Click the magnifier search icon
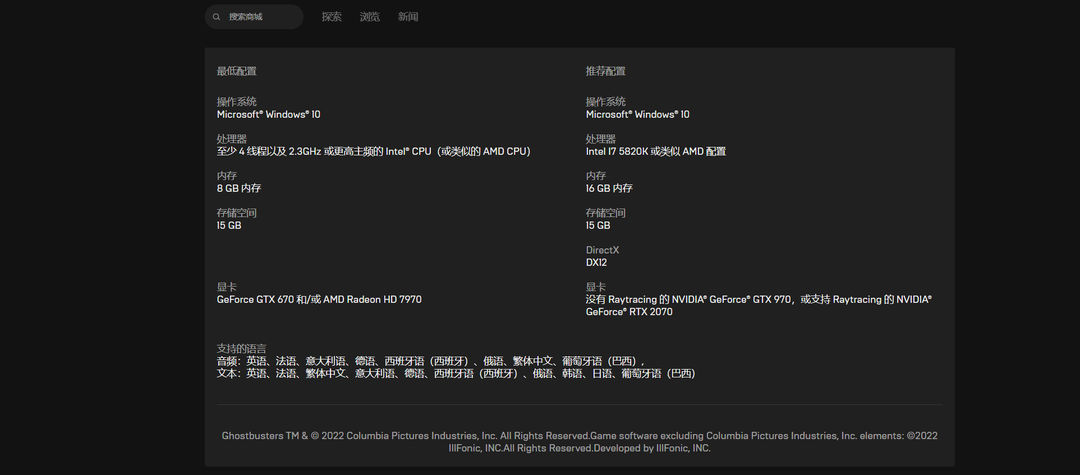Screen dimensions: 1080x475 [217, 17]
